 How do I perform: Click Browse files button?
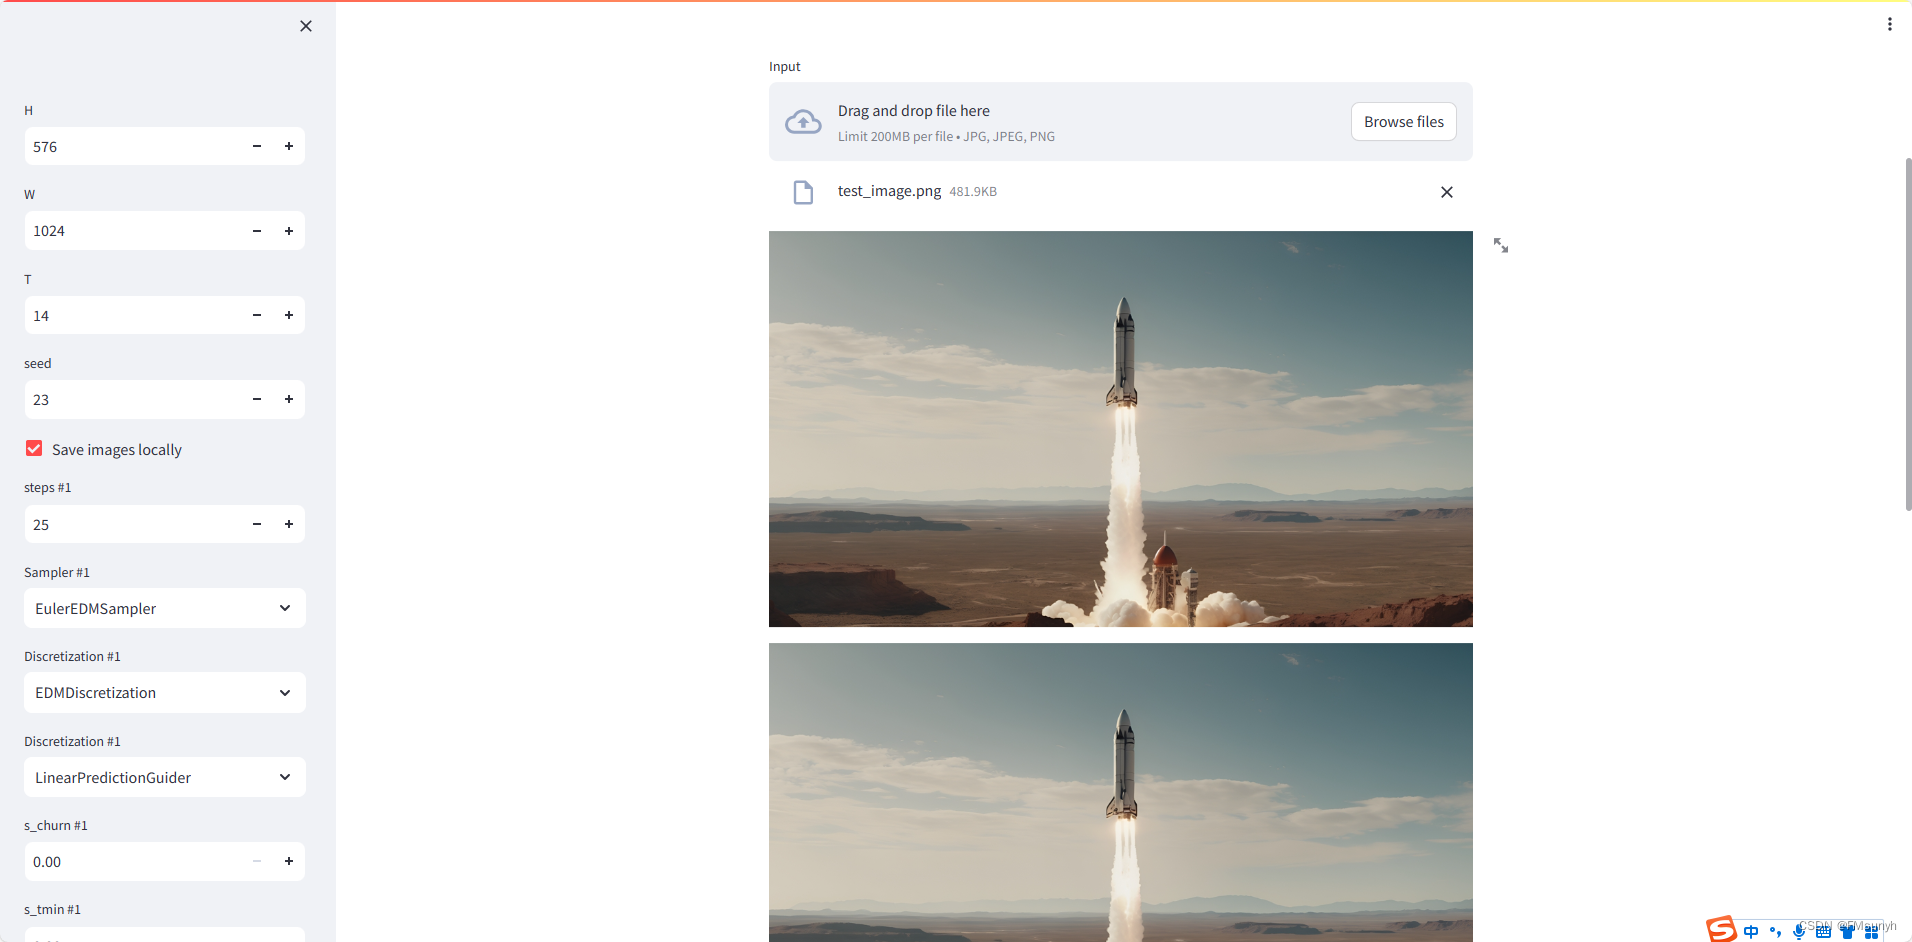point(1403,122)
